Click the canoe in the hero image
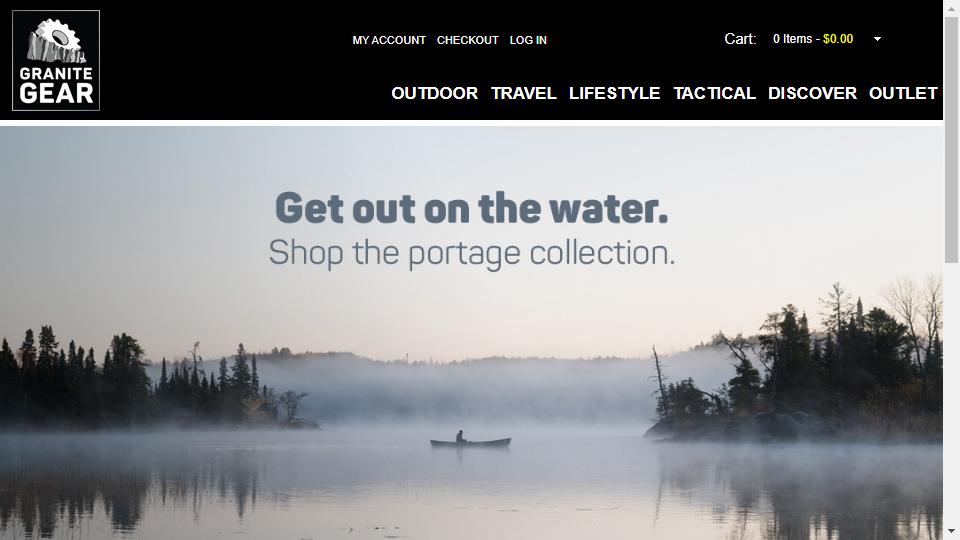This screenshot has width=960, height=540. pyautogui.click(x=470, y=441)
